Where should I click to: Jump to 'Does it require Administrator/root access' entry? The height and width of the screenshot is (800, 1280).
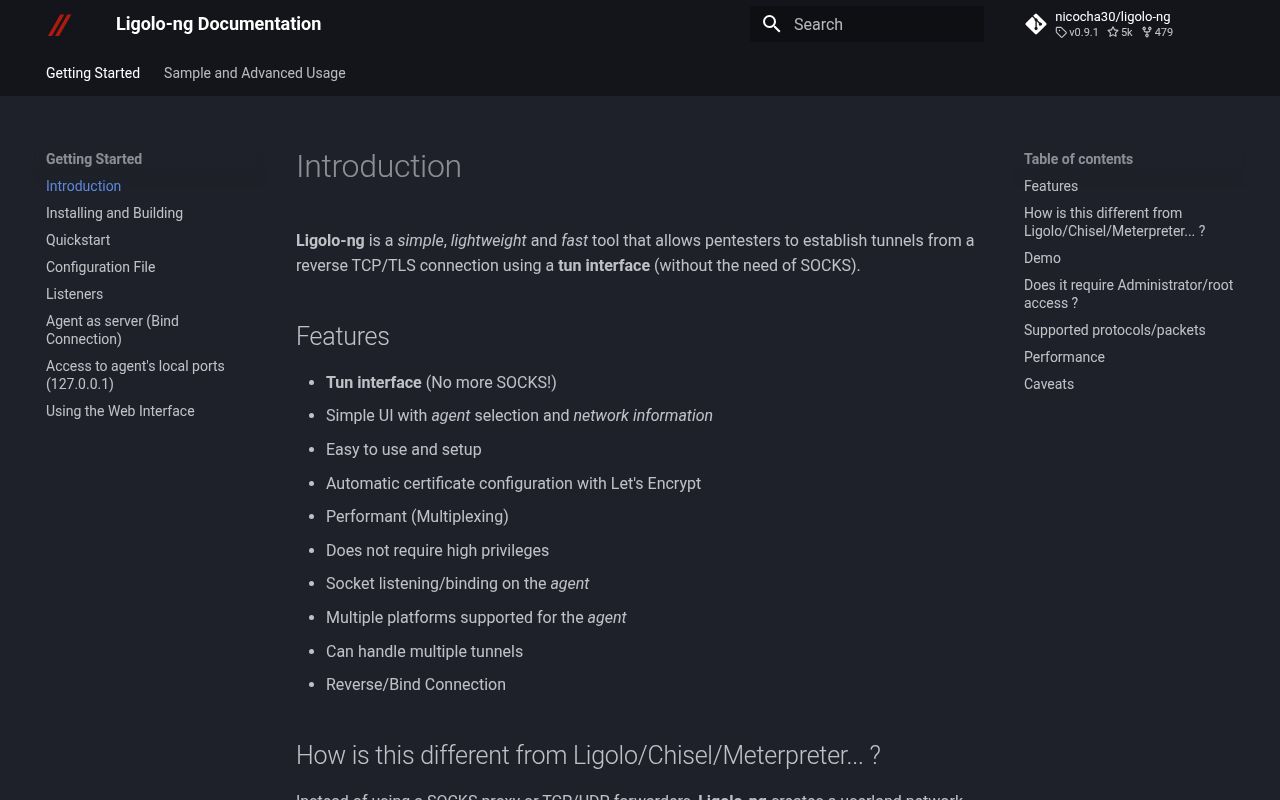1128,294
